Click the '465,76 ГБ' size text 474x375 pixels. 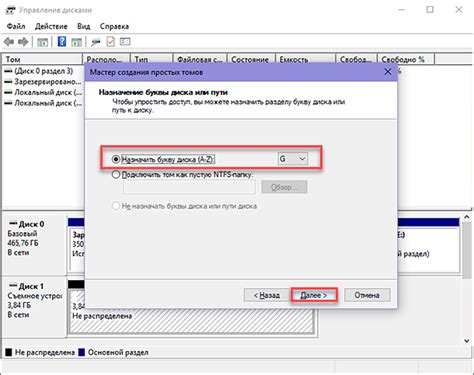(x=23, y=243)
